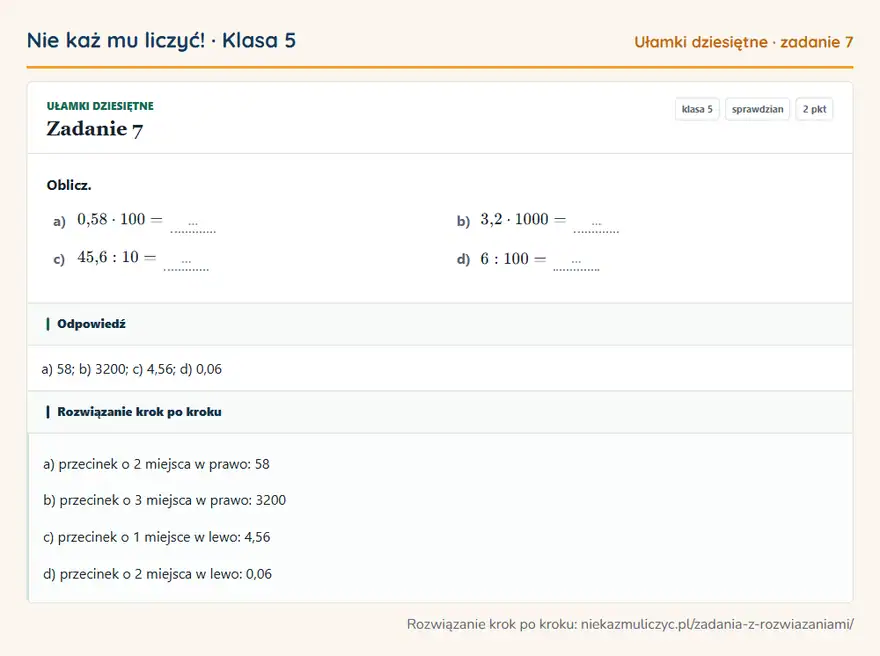Screen dimensions: 880x656
Task: Click the 'Zadanie 7' heading
Action: [x=94, y=129]
